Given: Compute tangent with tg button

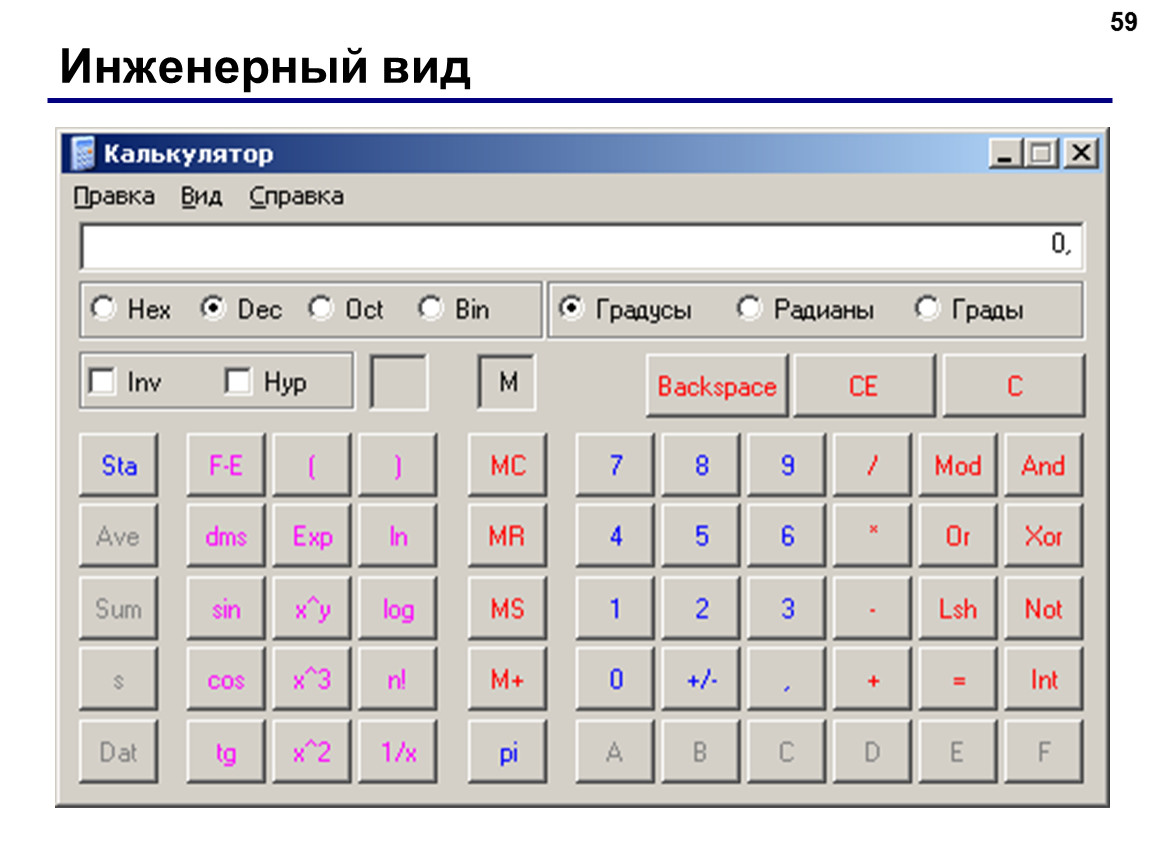Looking at the screenshot, I should [226, 752].
